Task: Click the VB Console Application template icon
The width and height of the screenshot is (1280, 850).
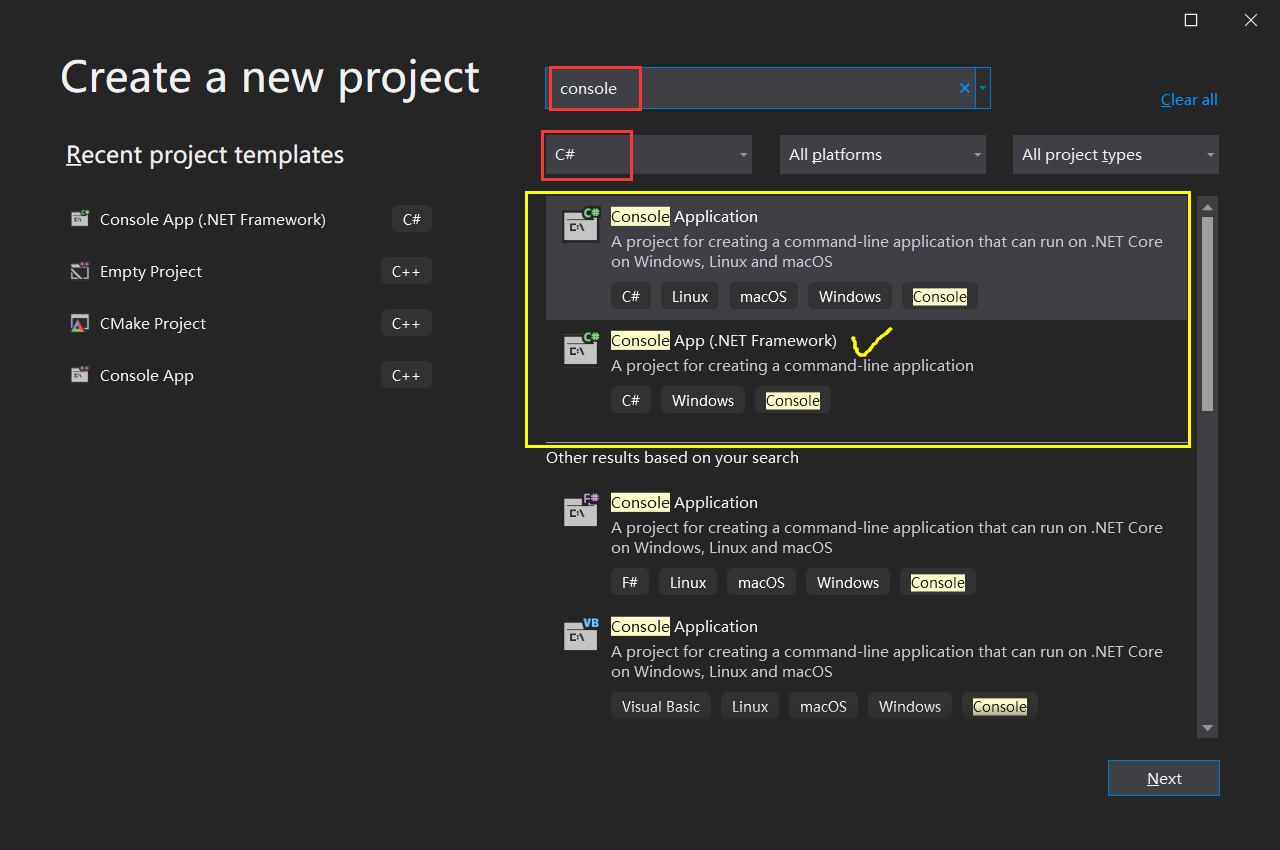Action: coord(580,635)
